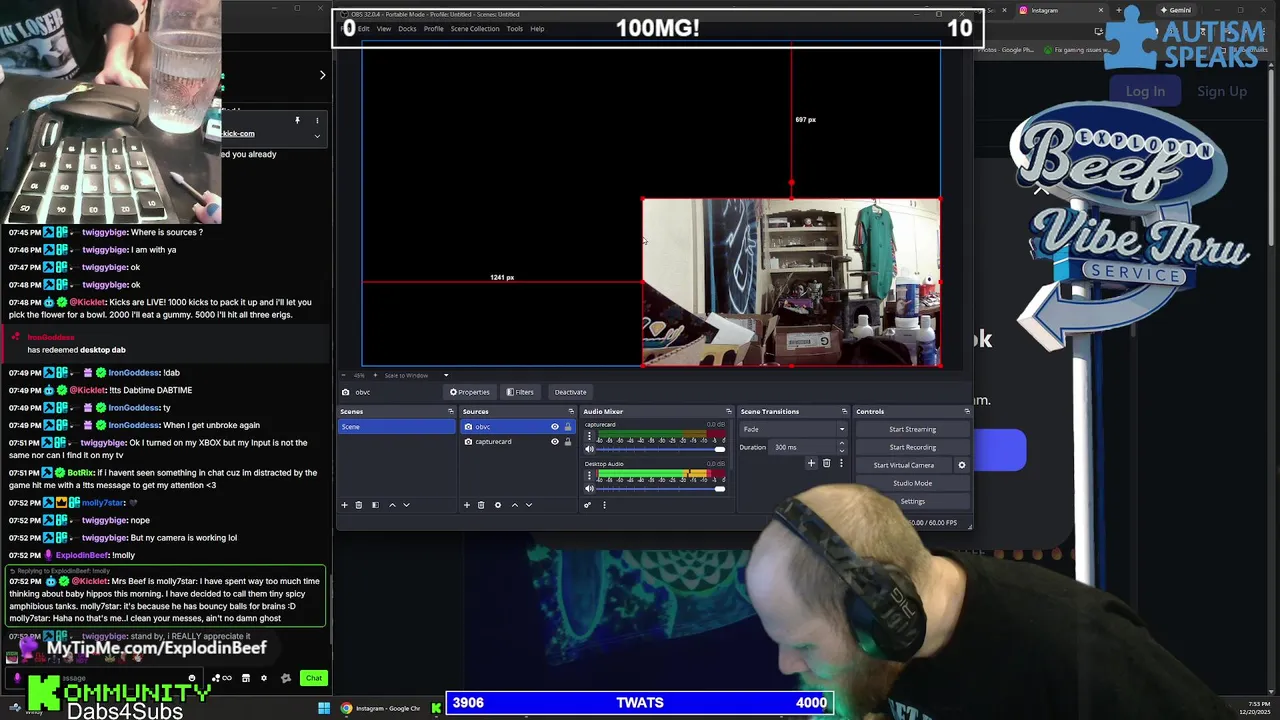Viewport: 1280px width, 720px height.
Task: Open the Scene Collection menu
Action: pyautogui.click(x=475, y=28)
